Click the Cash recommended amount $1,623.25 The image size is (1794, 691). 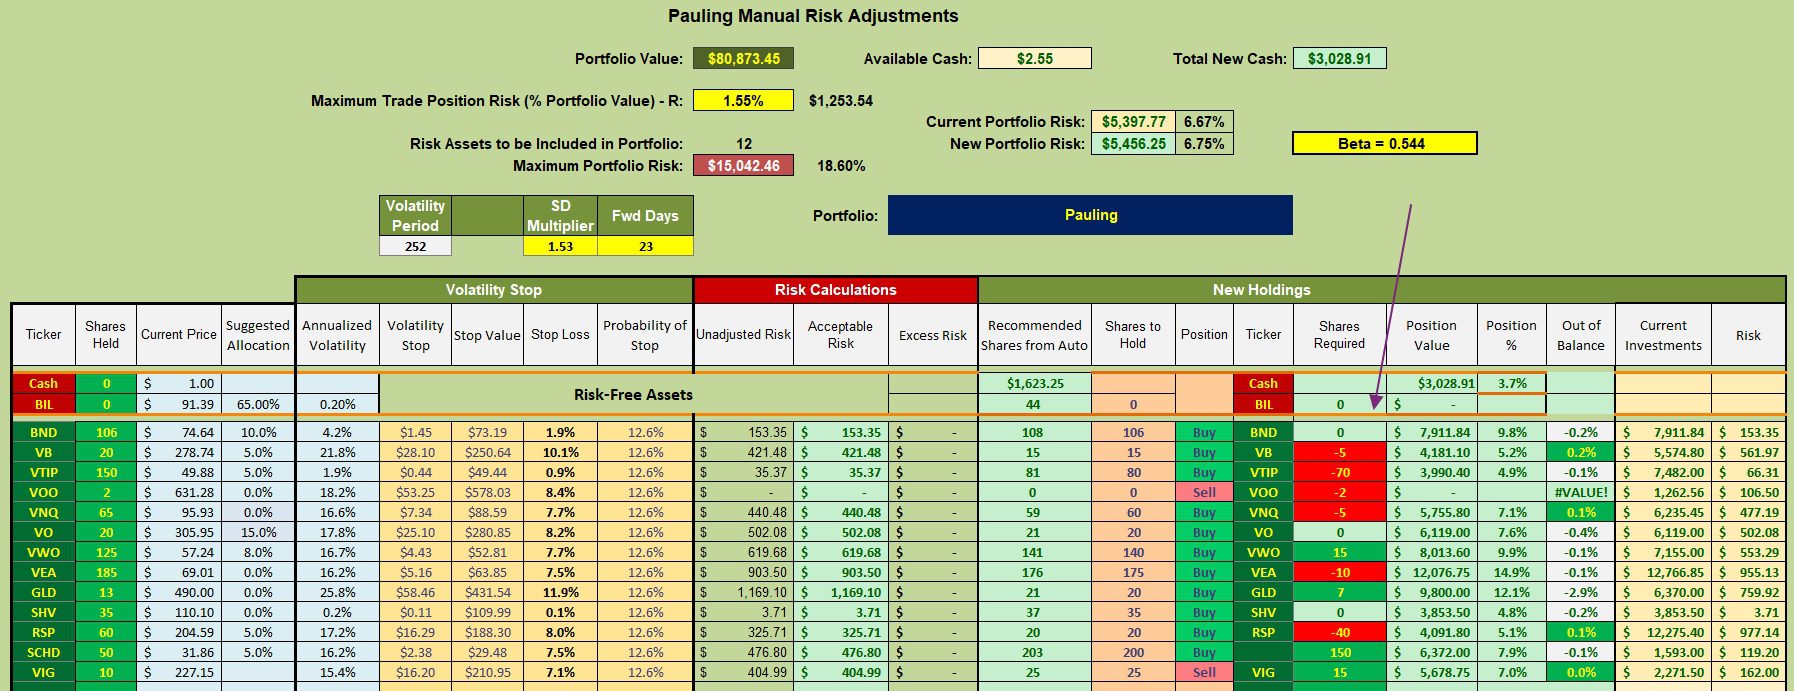point(1035,384)
